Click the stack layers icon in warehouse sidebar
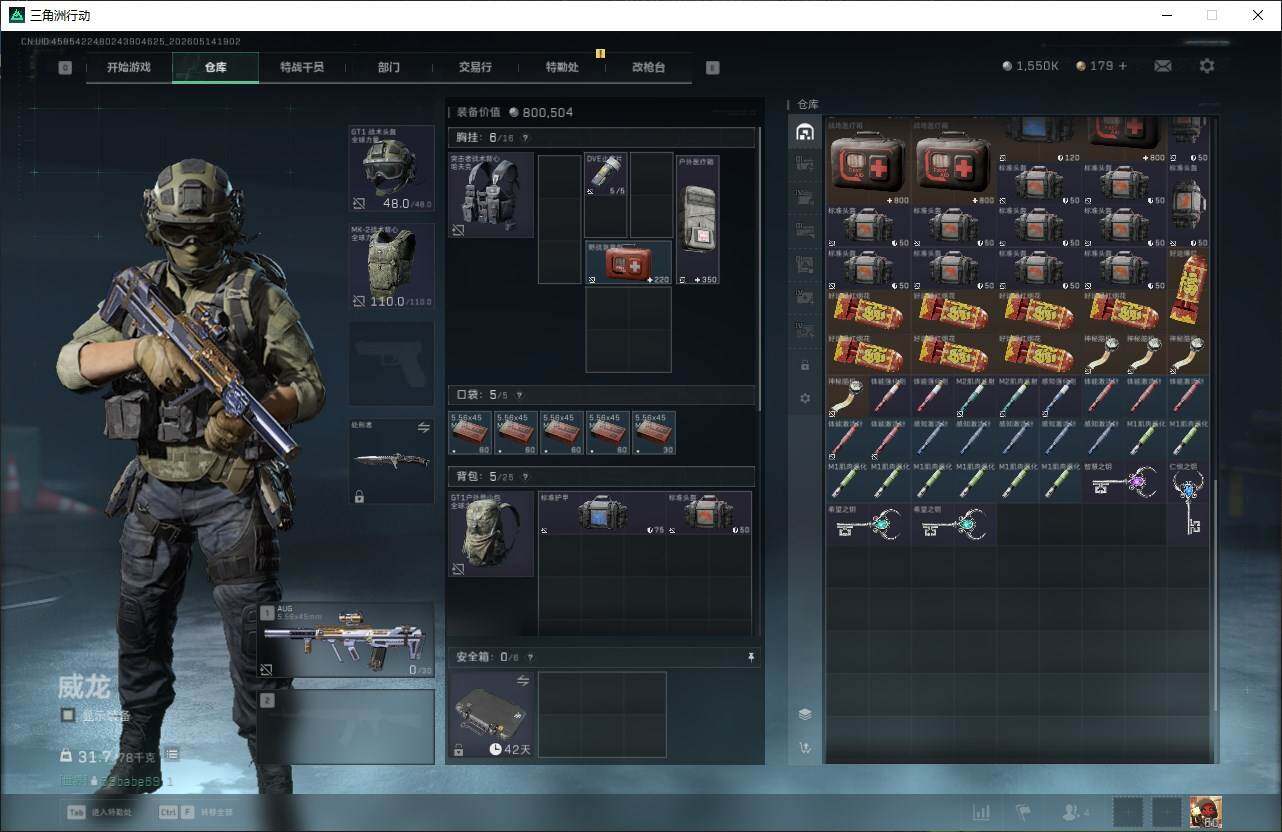This screenshot has width=1282, height=832. [x=805, y=714]
